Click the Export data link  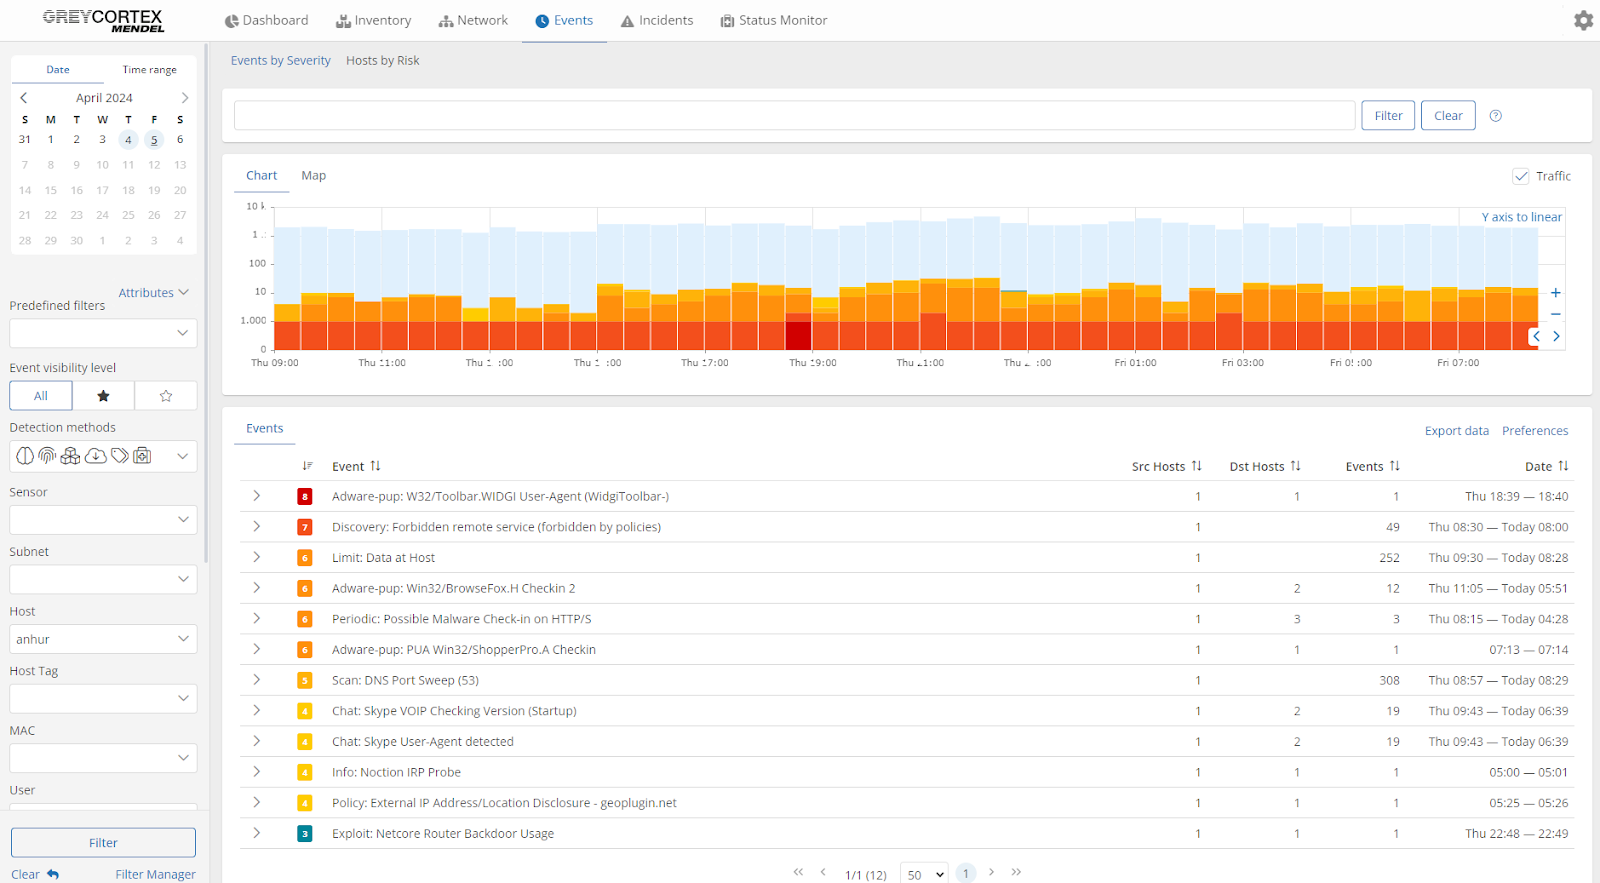click(x=1456, y=431)
